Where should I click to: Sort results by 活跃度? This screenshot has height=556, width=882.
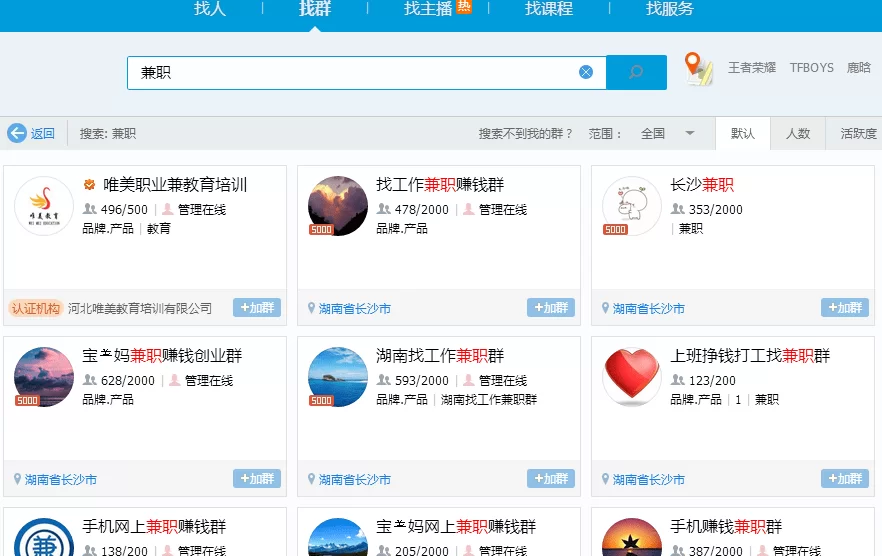[x=858, y=133]
